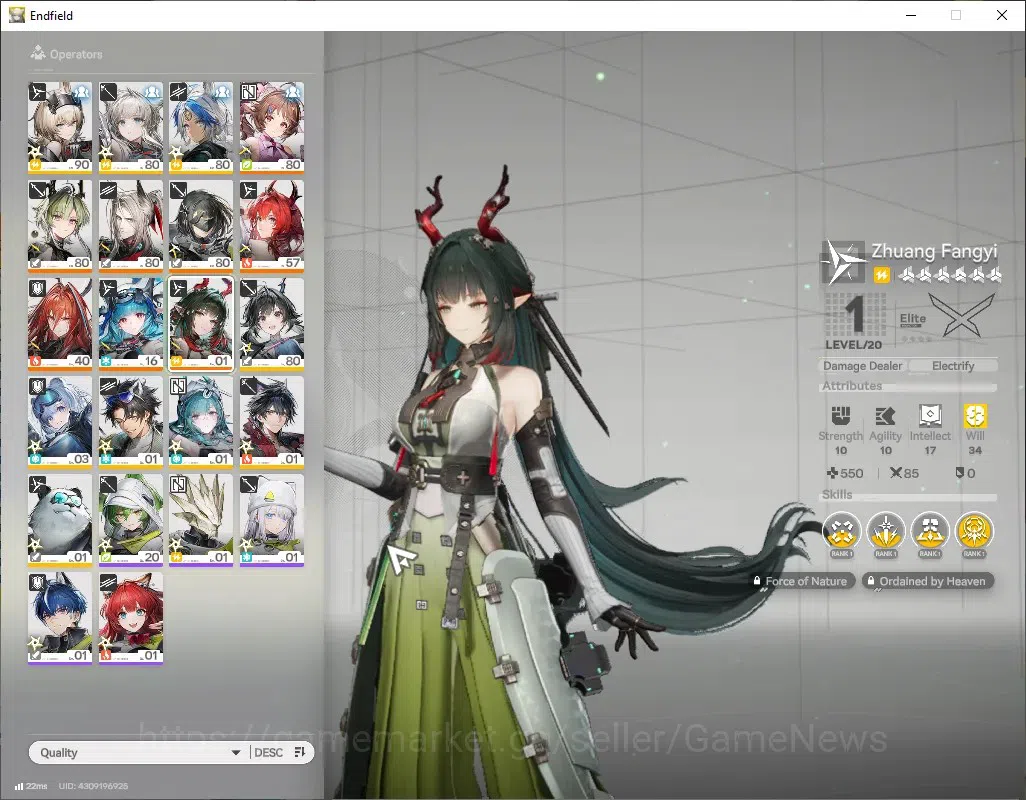The height and width of the screenshot is (800, 1026).
Task: Click the network signal bars icon
Action: (19, 786)
